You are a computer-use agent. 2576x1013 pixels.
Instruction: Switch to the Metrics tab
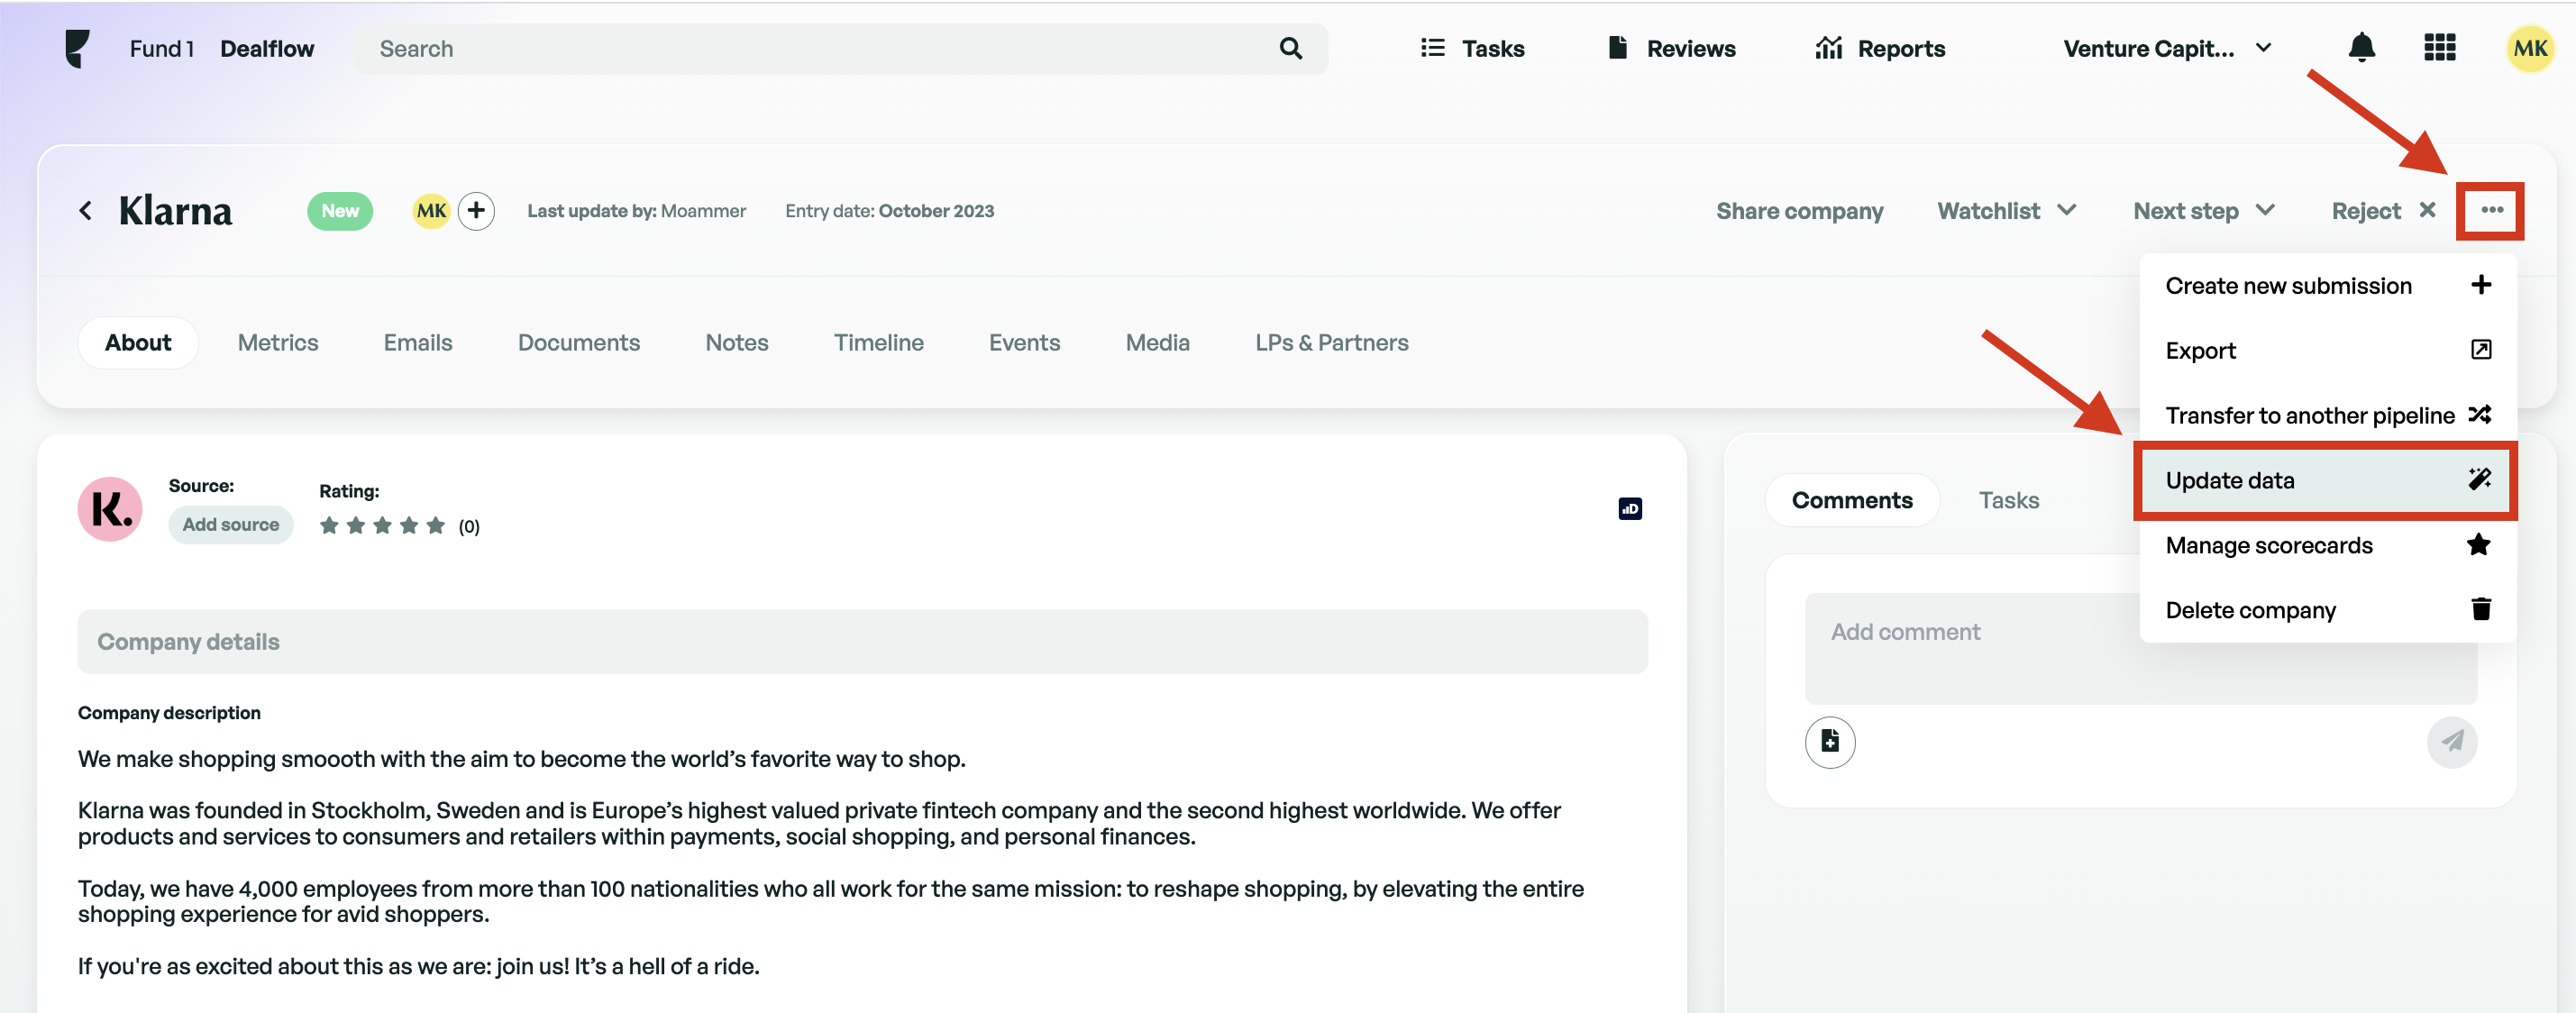(x=278, y=342)
